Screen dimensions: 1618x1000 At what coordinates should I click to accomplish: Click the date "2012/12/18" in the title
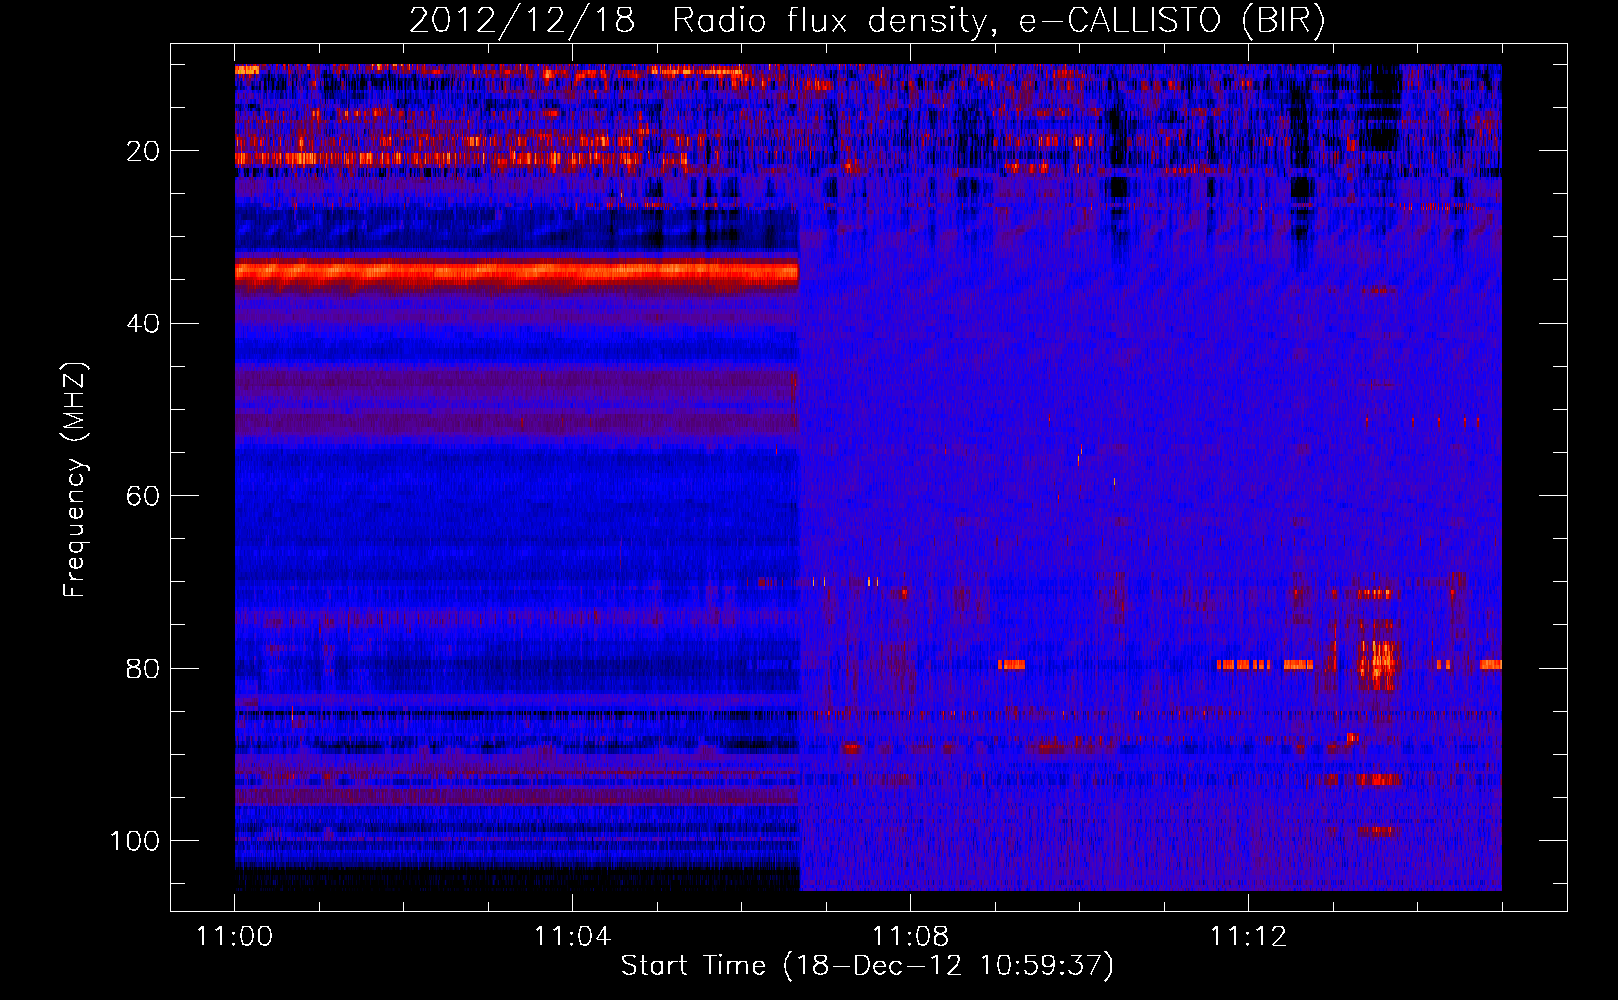[x=522, y=21]
